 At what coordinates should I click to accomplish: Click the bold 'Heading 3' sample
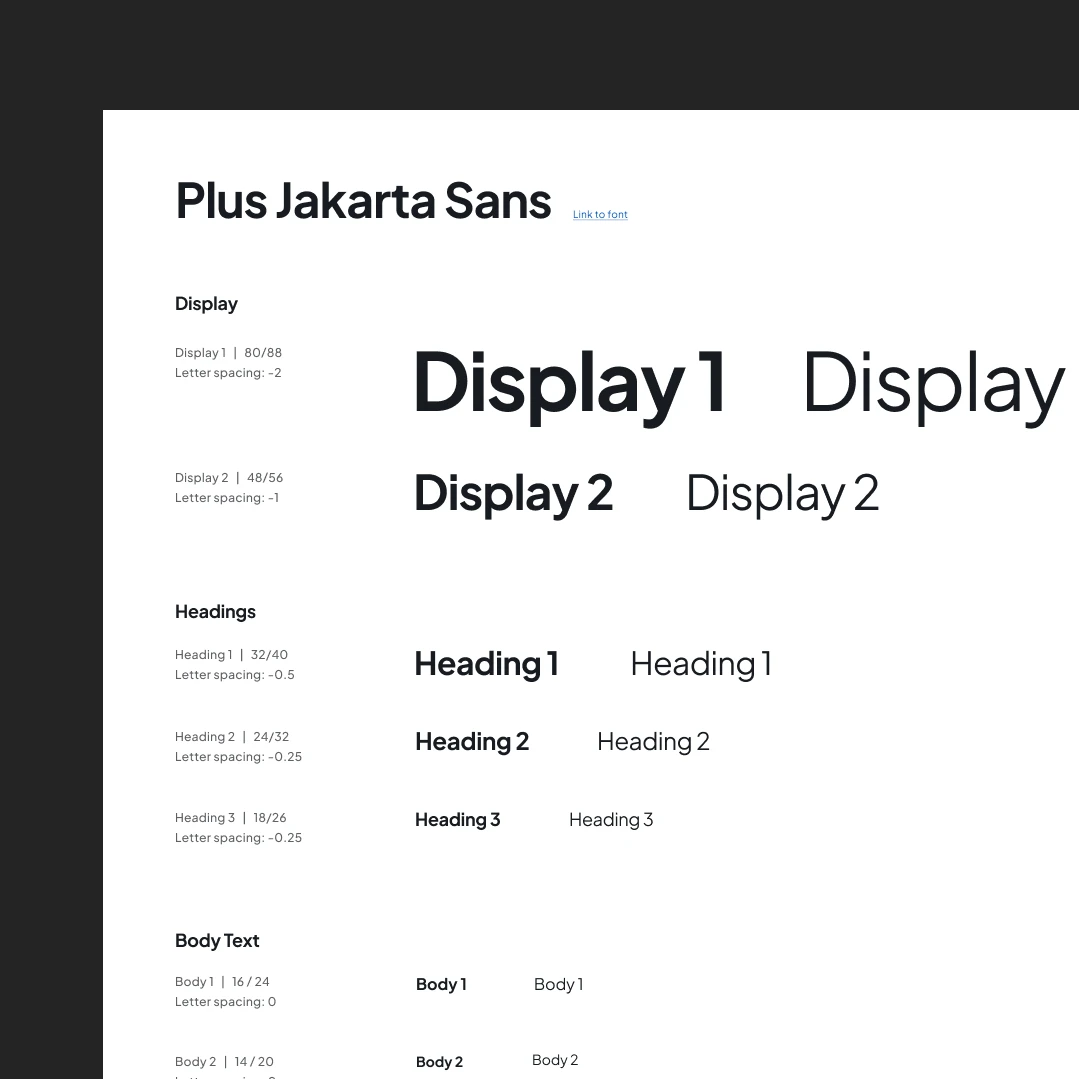click(x=458, y=820)
